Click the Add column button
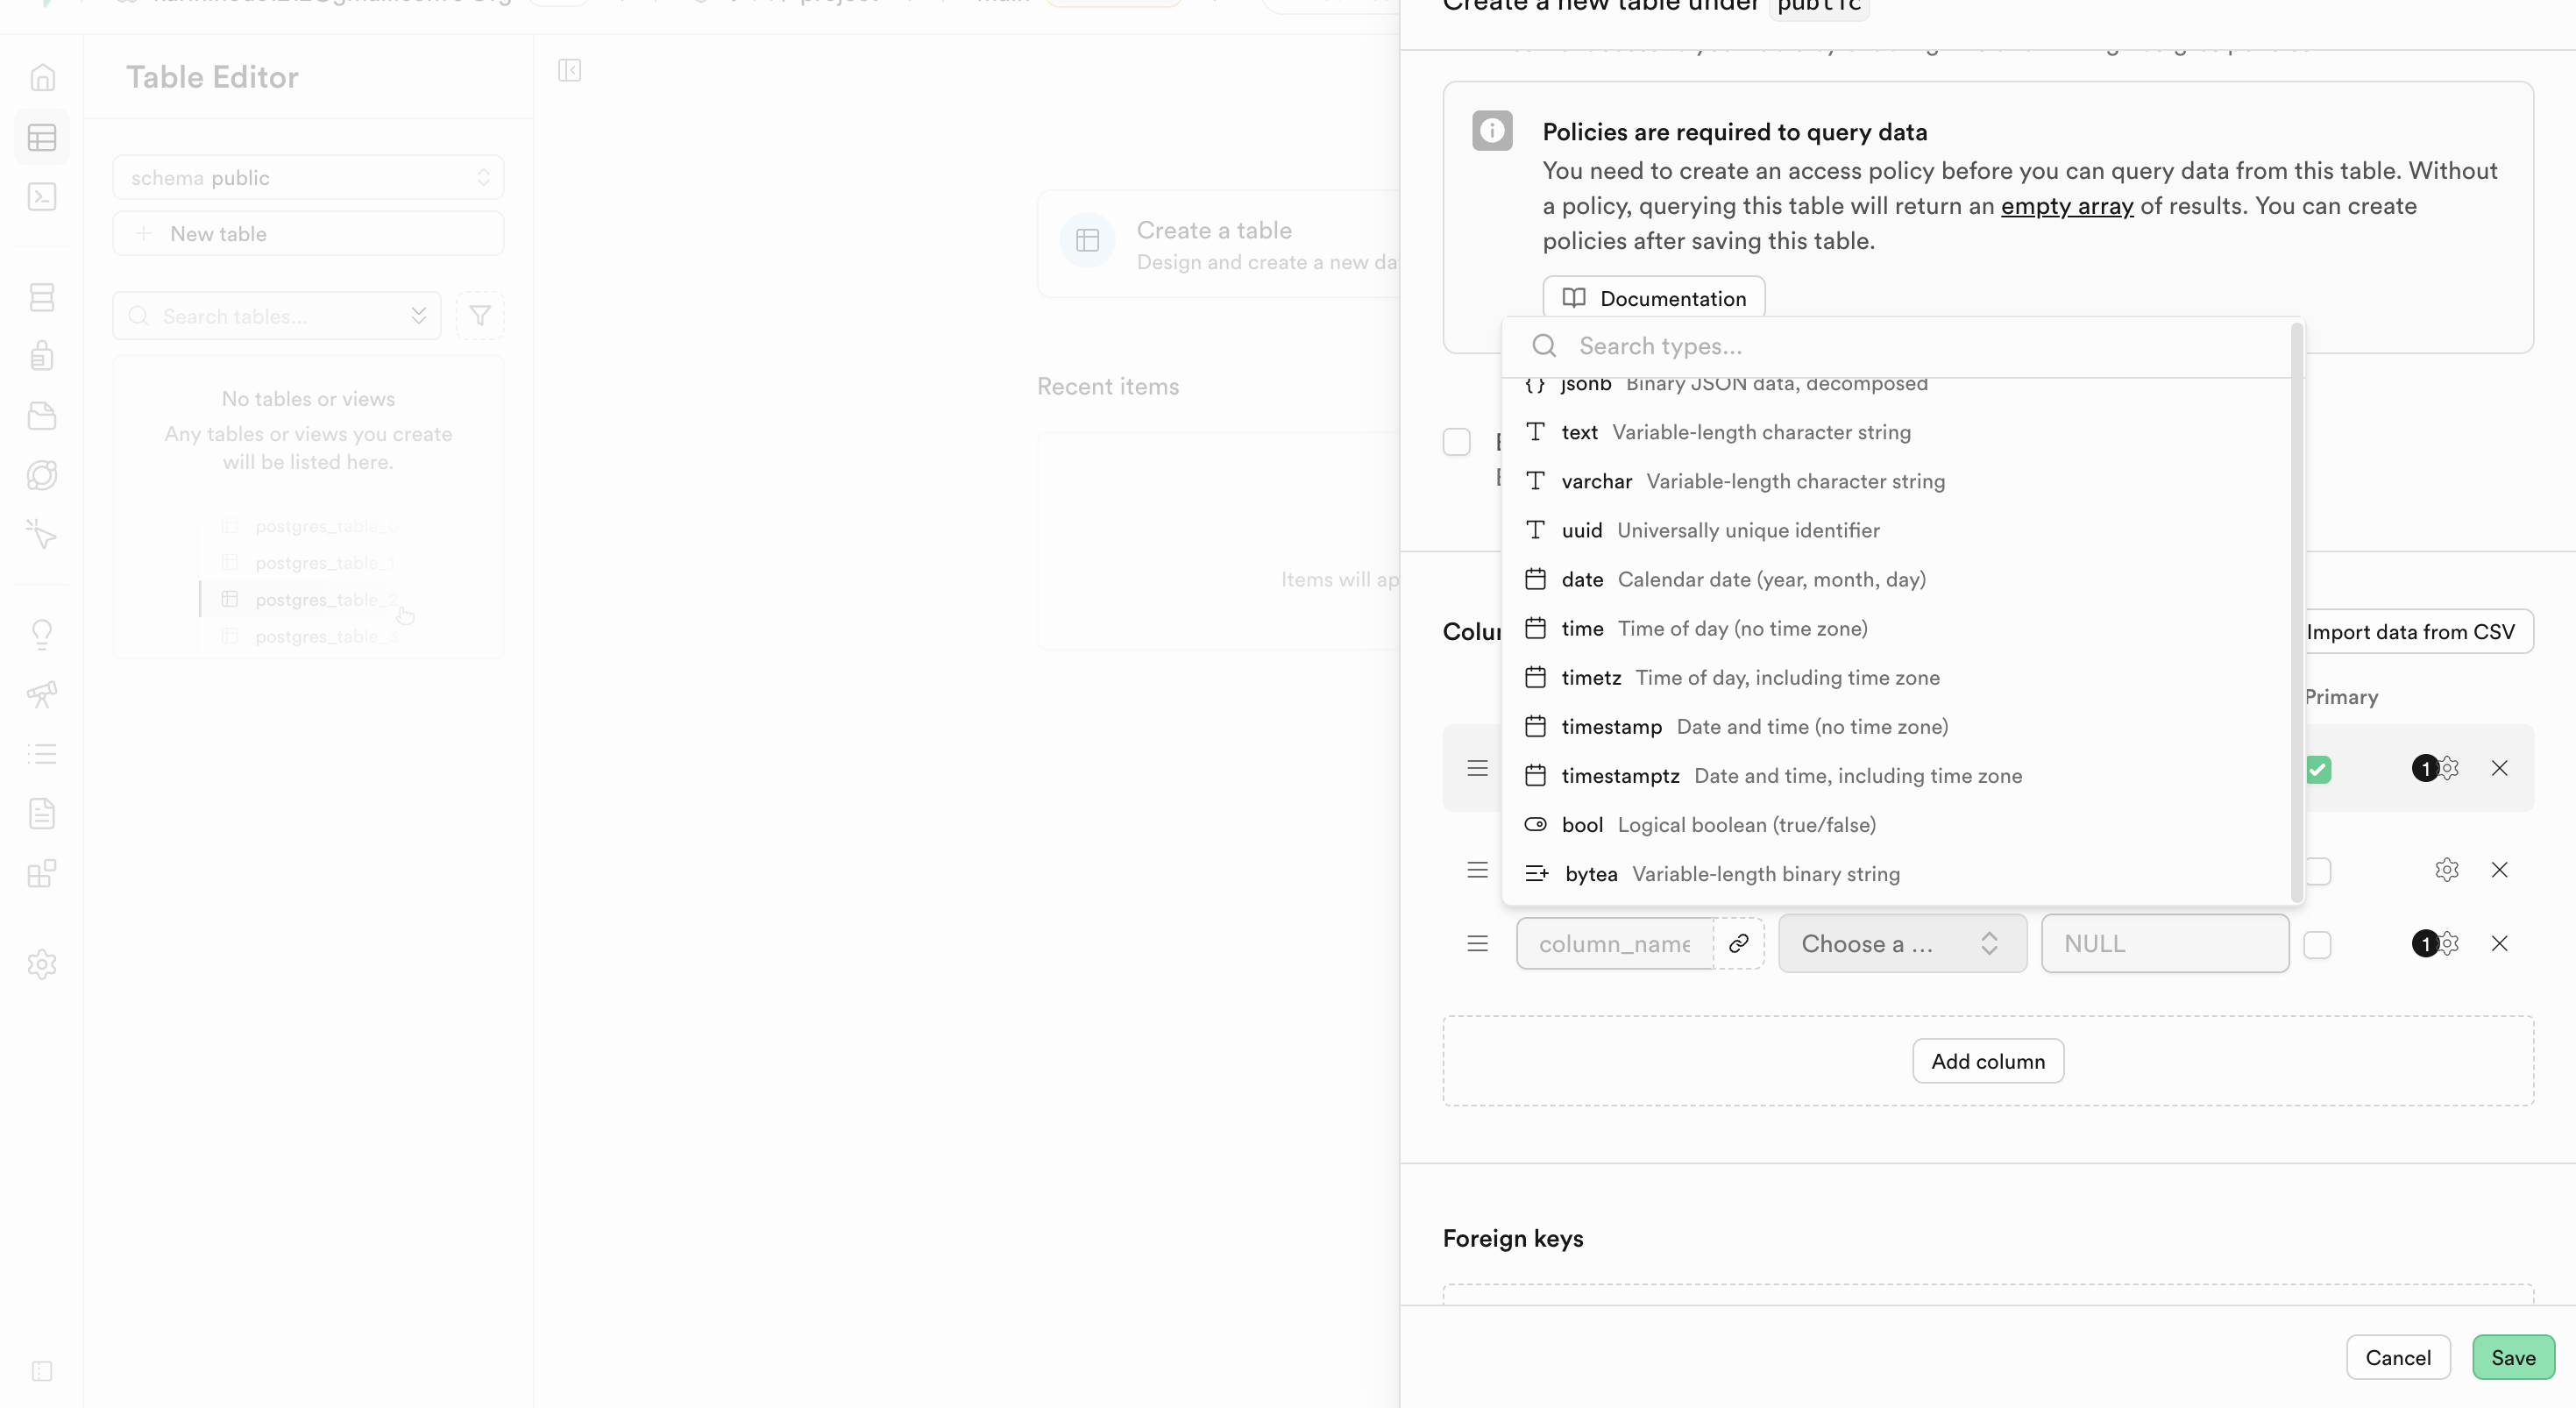 (1987, 1061)
